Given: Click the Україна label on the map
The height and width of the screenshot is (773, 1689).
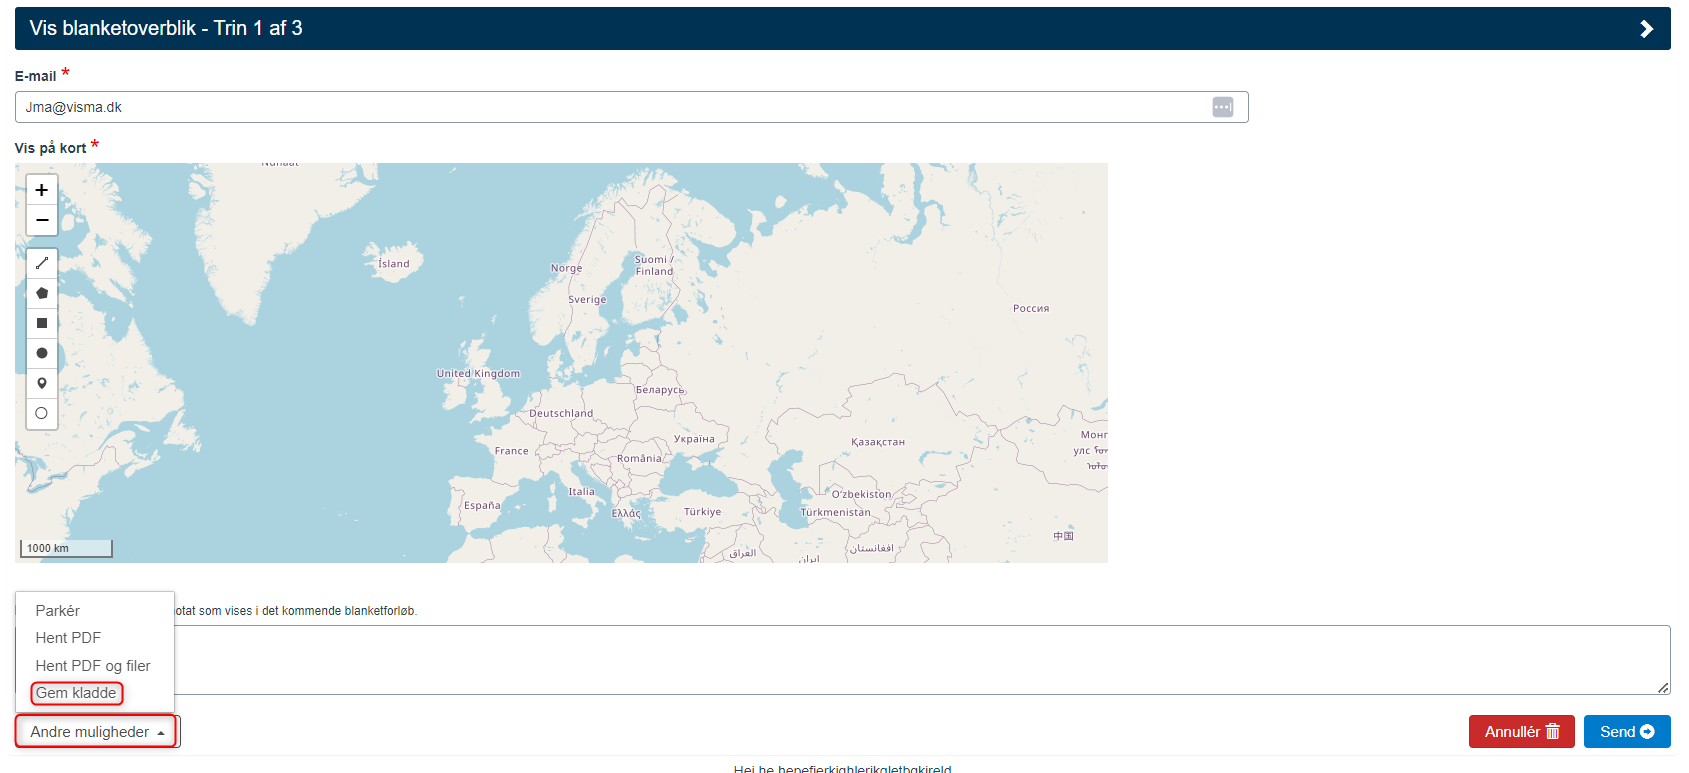Looking at the screenshot, I should tap(694, 439).
